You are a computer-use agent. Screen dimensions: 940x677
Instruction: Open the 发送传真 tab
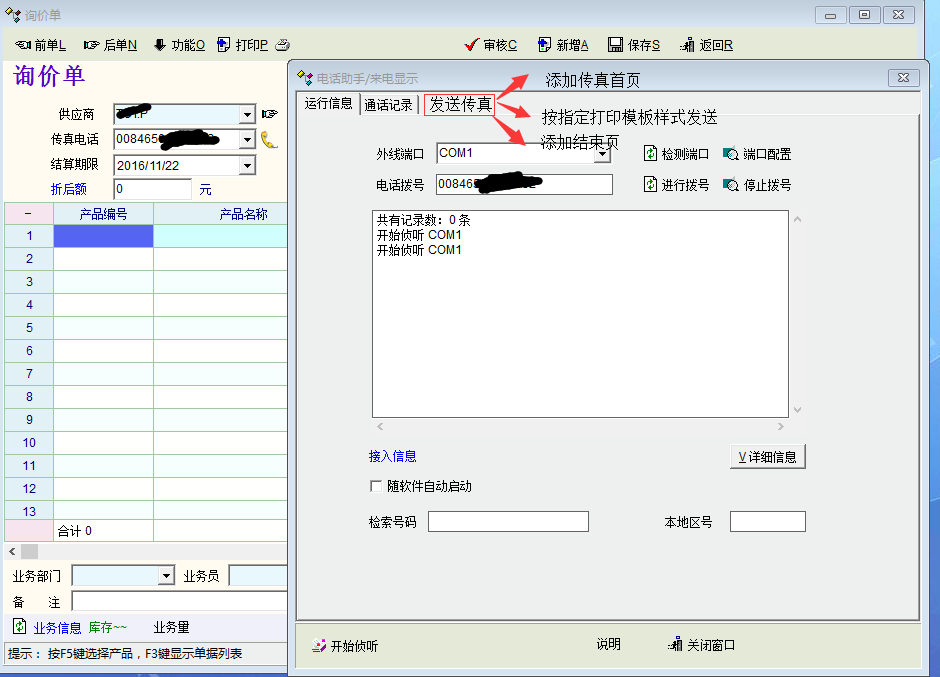tap(460, 104)
